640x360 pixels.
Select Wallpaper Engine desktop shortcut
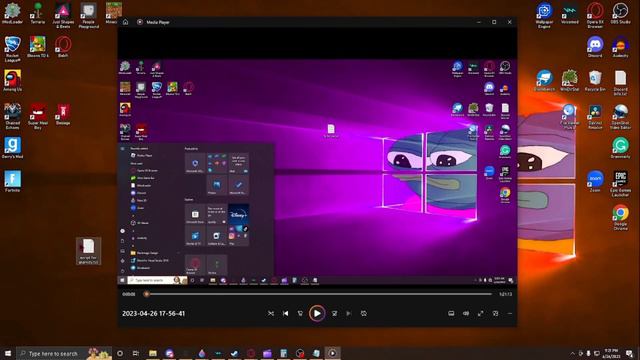click(x=544, y=15)
